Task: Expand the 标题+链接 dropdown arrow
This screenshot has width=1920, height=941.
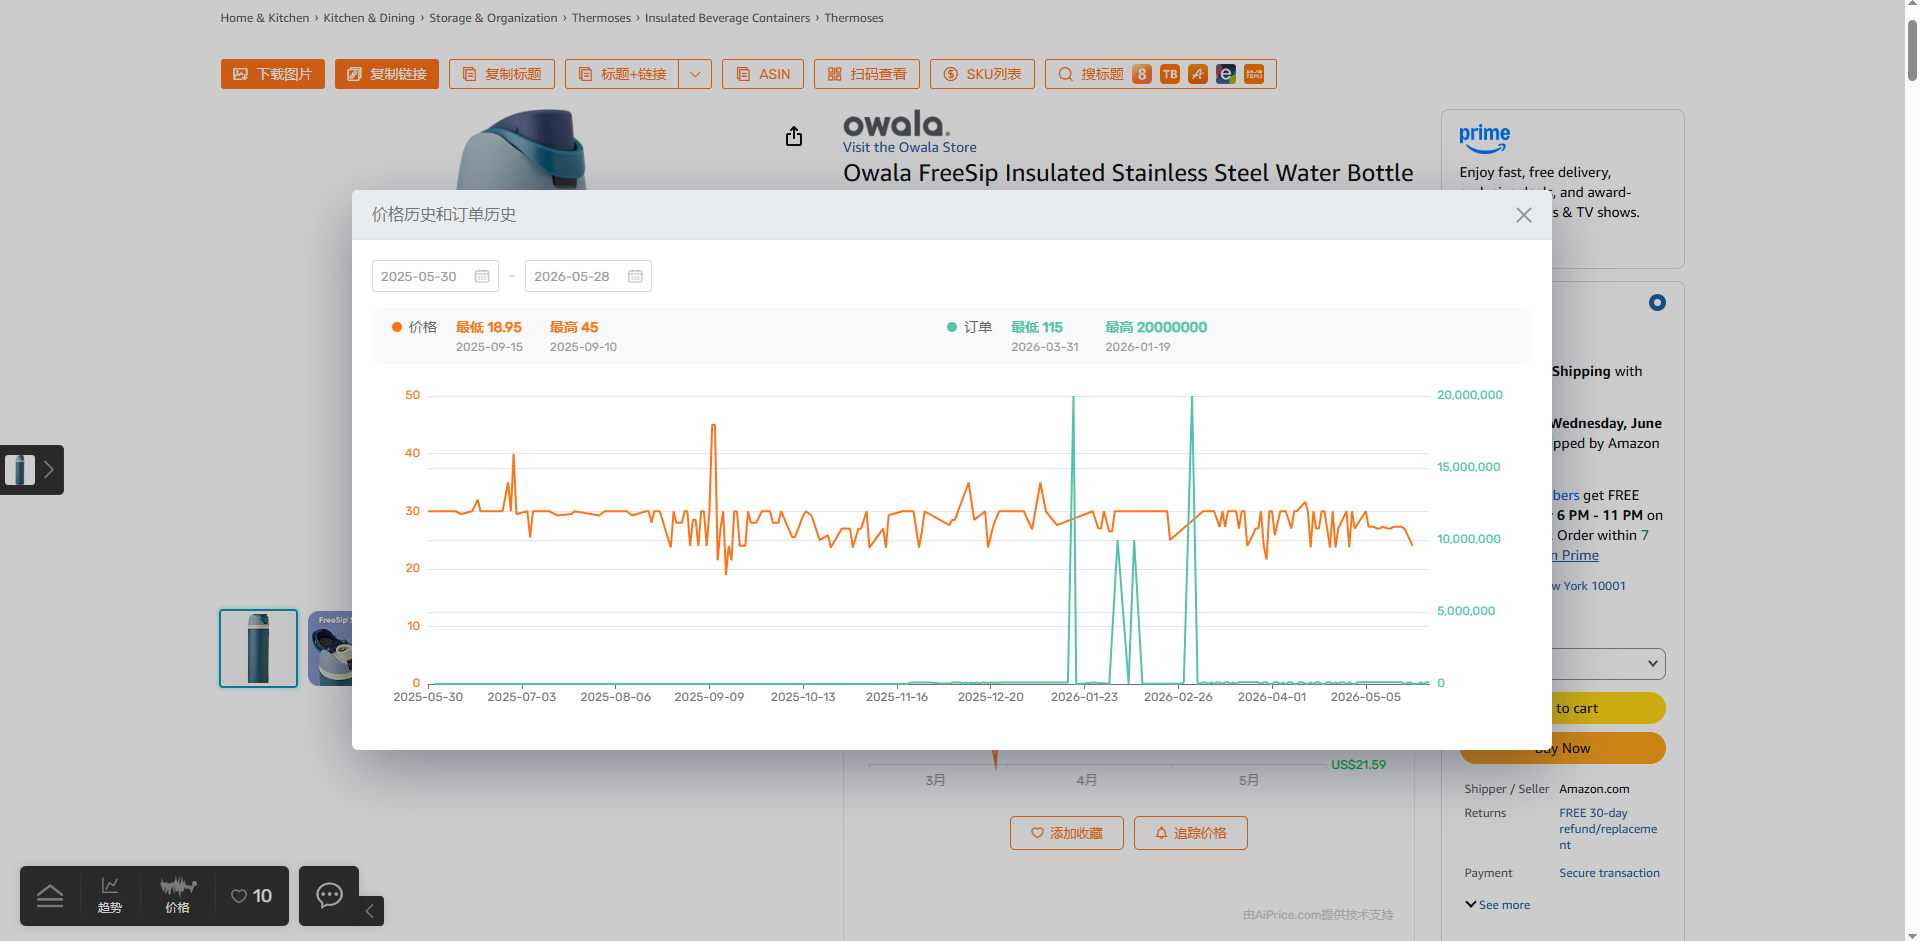Action: (695, 74)
